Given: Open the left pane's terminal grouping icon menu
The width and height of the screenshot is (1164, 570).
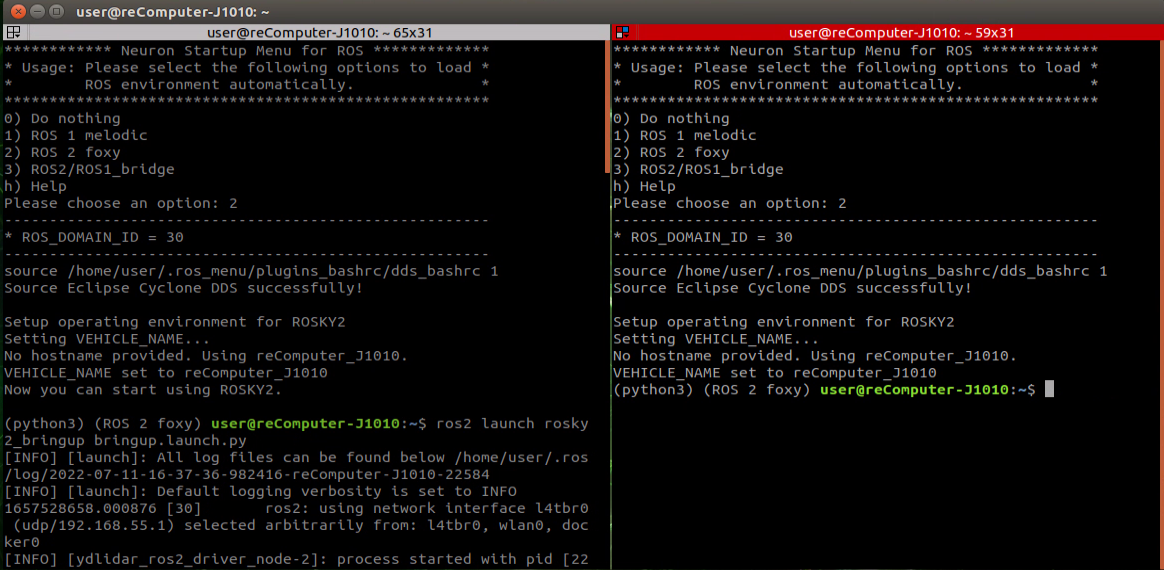Looking at the screenshot, I should [13, 32].
